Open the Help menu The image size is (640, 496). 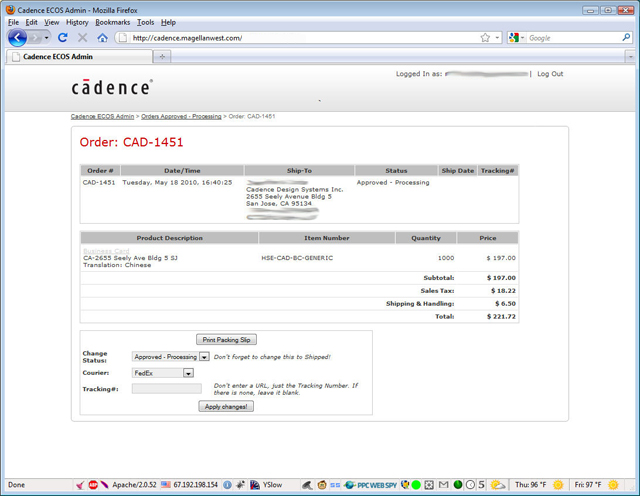coord(168,22)
